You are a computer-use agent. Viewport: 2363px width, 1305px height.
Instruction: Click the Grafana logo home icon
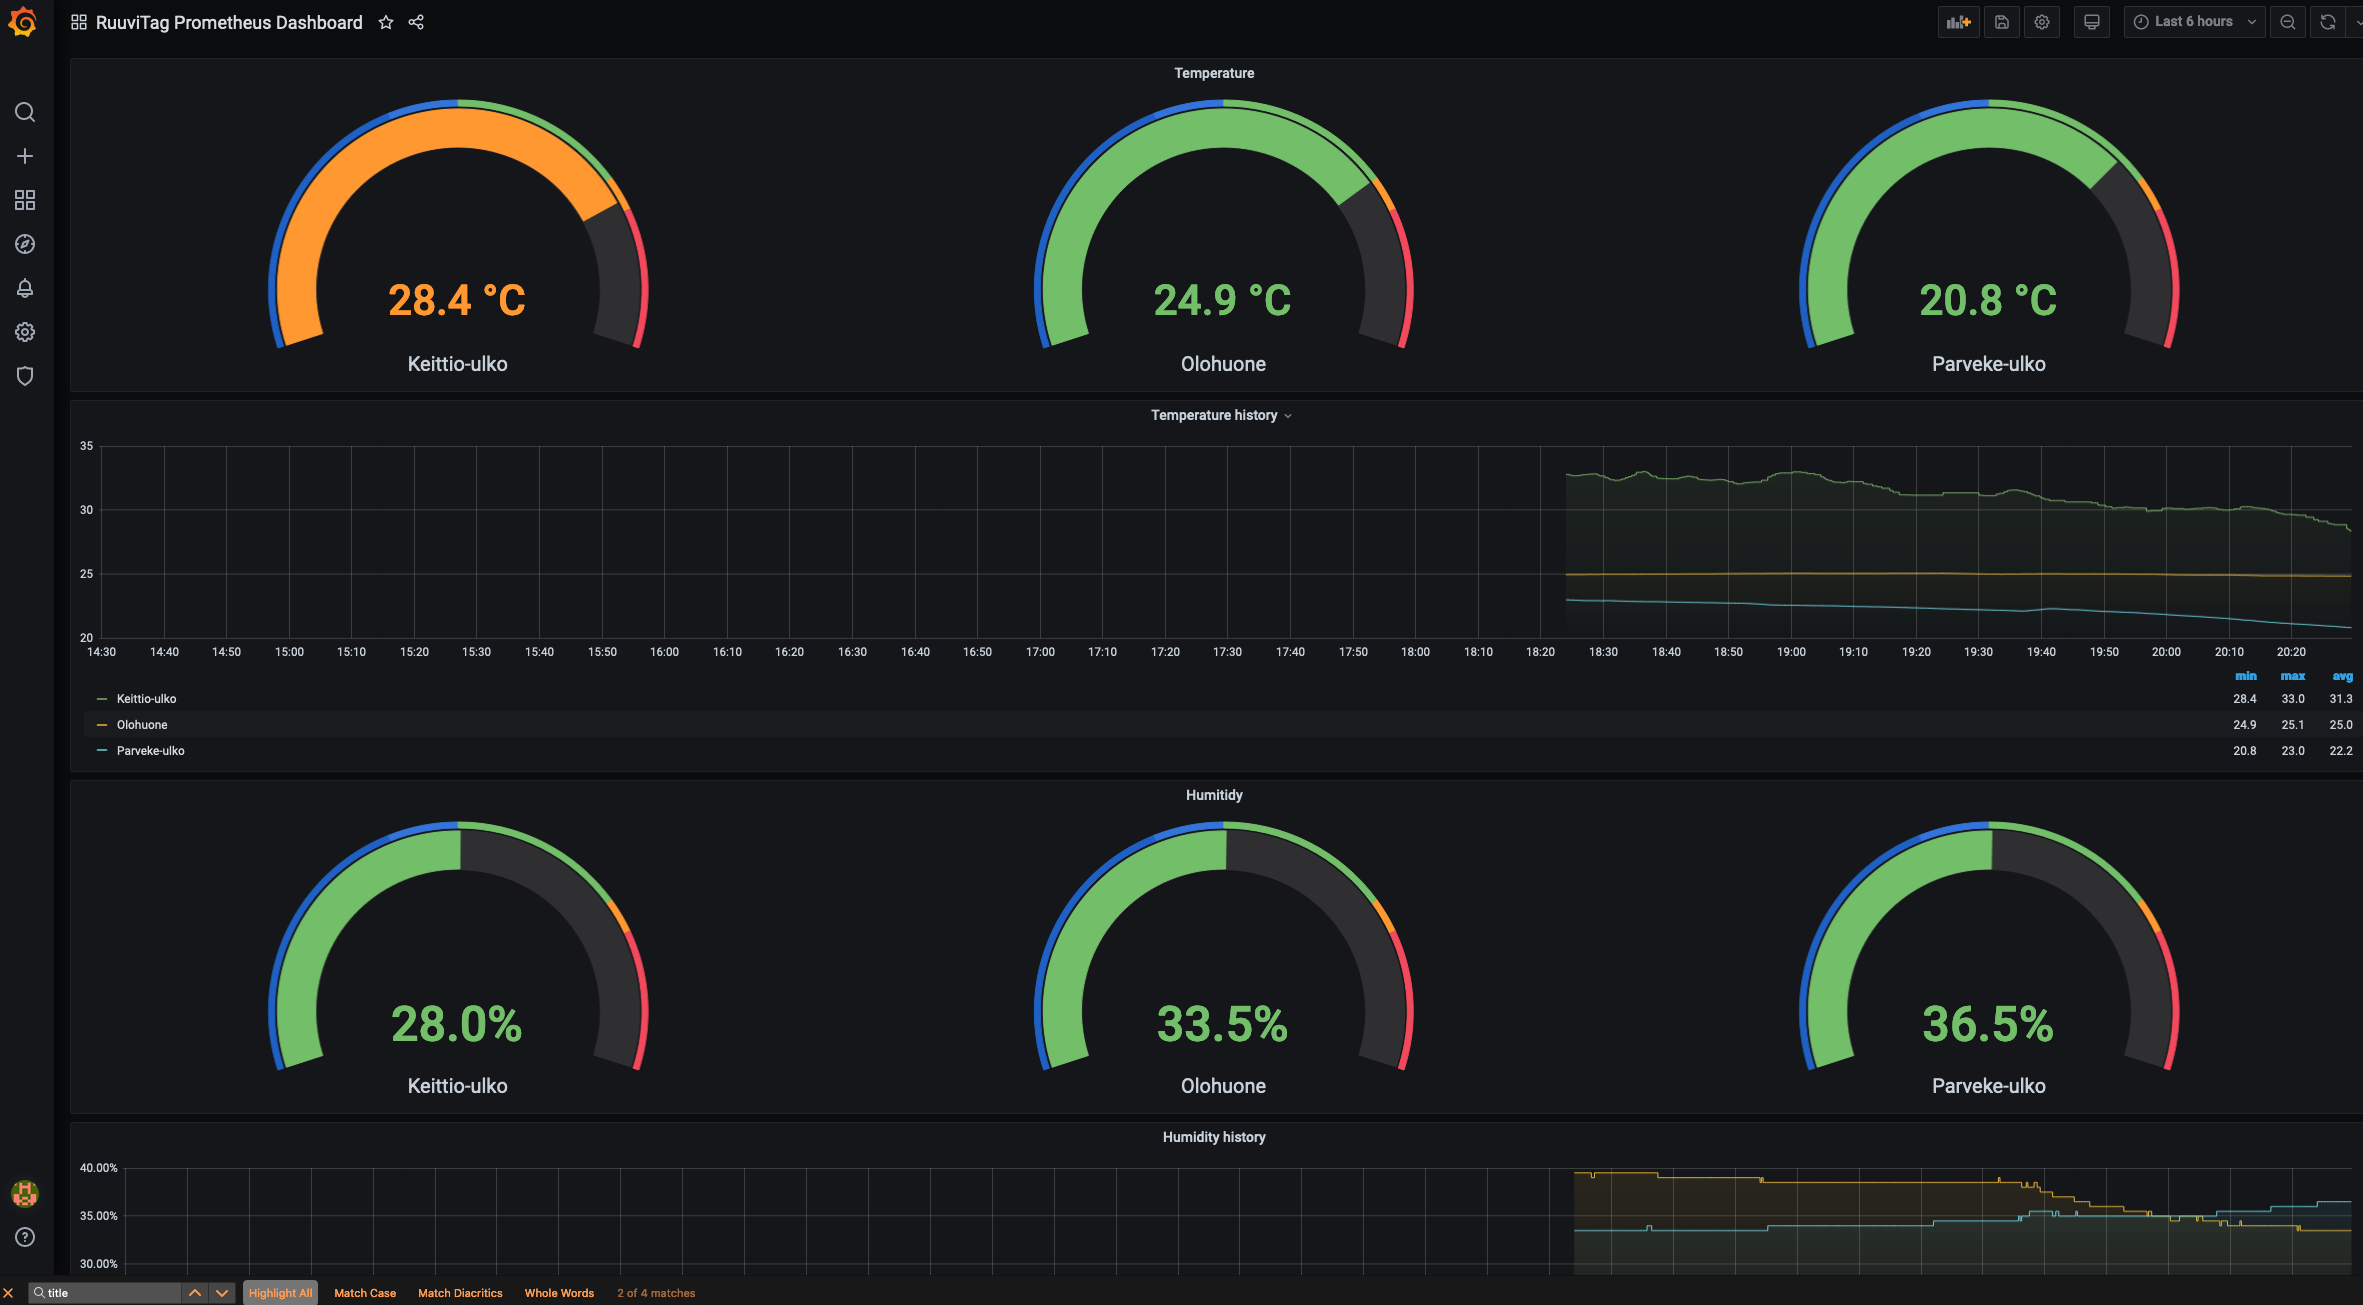(23, 22)
